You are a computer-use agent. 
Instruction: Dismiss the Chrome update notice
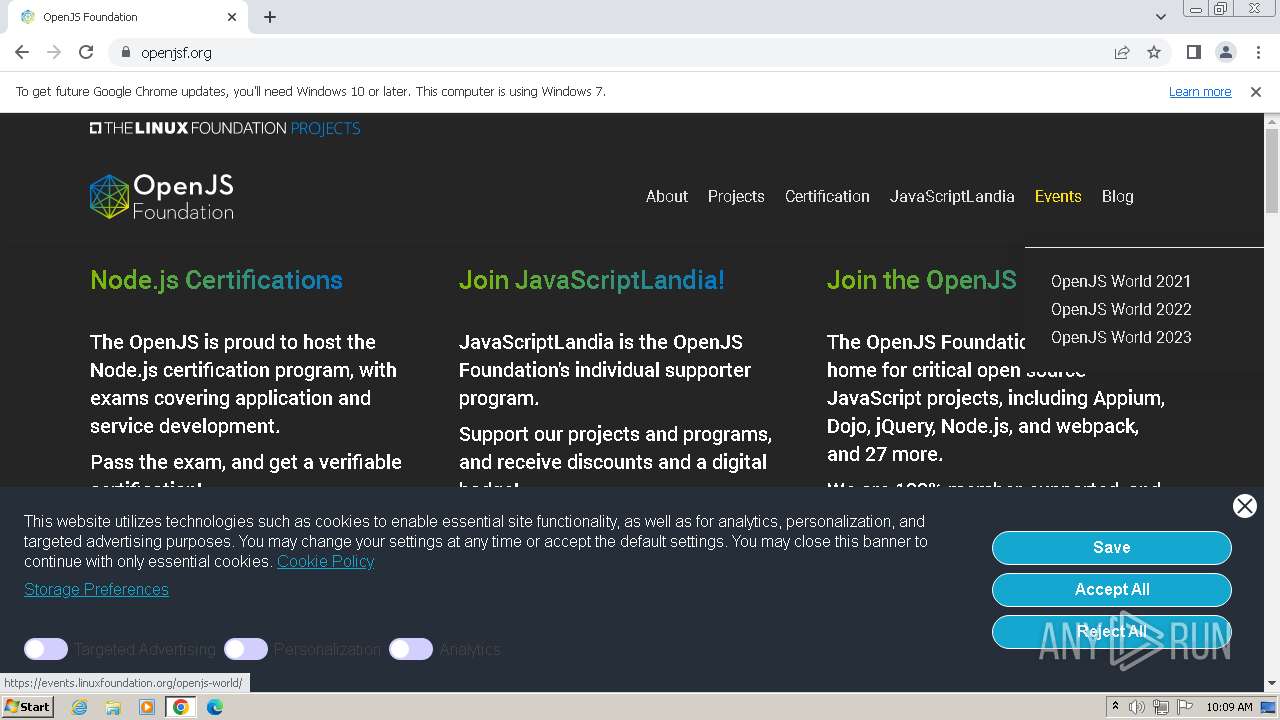click(x=1256, y=92)
